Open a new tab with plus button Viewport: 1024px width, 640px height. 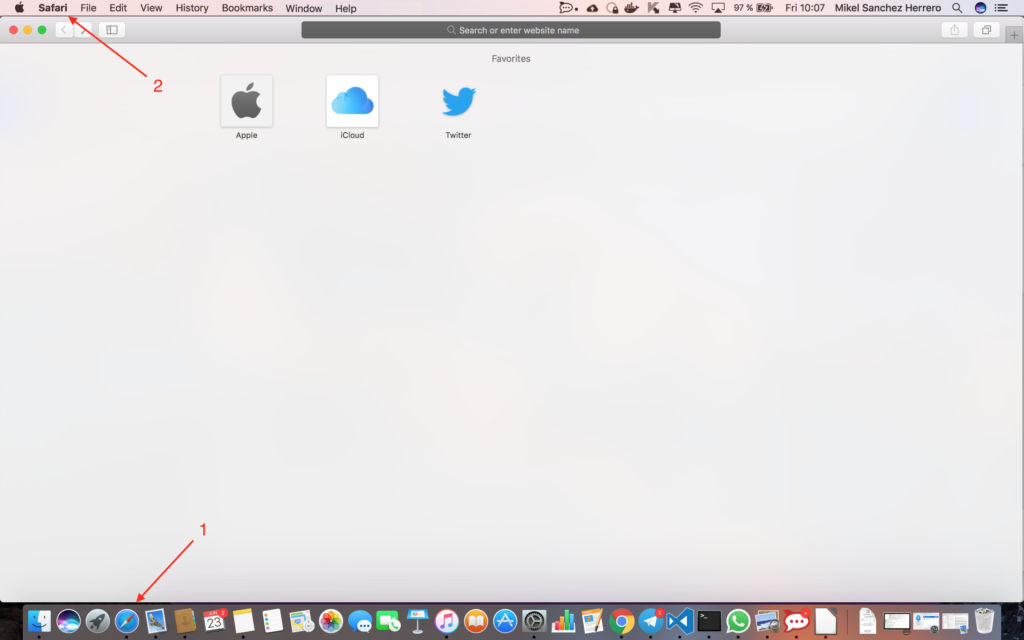(1014, 35)
